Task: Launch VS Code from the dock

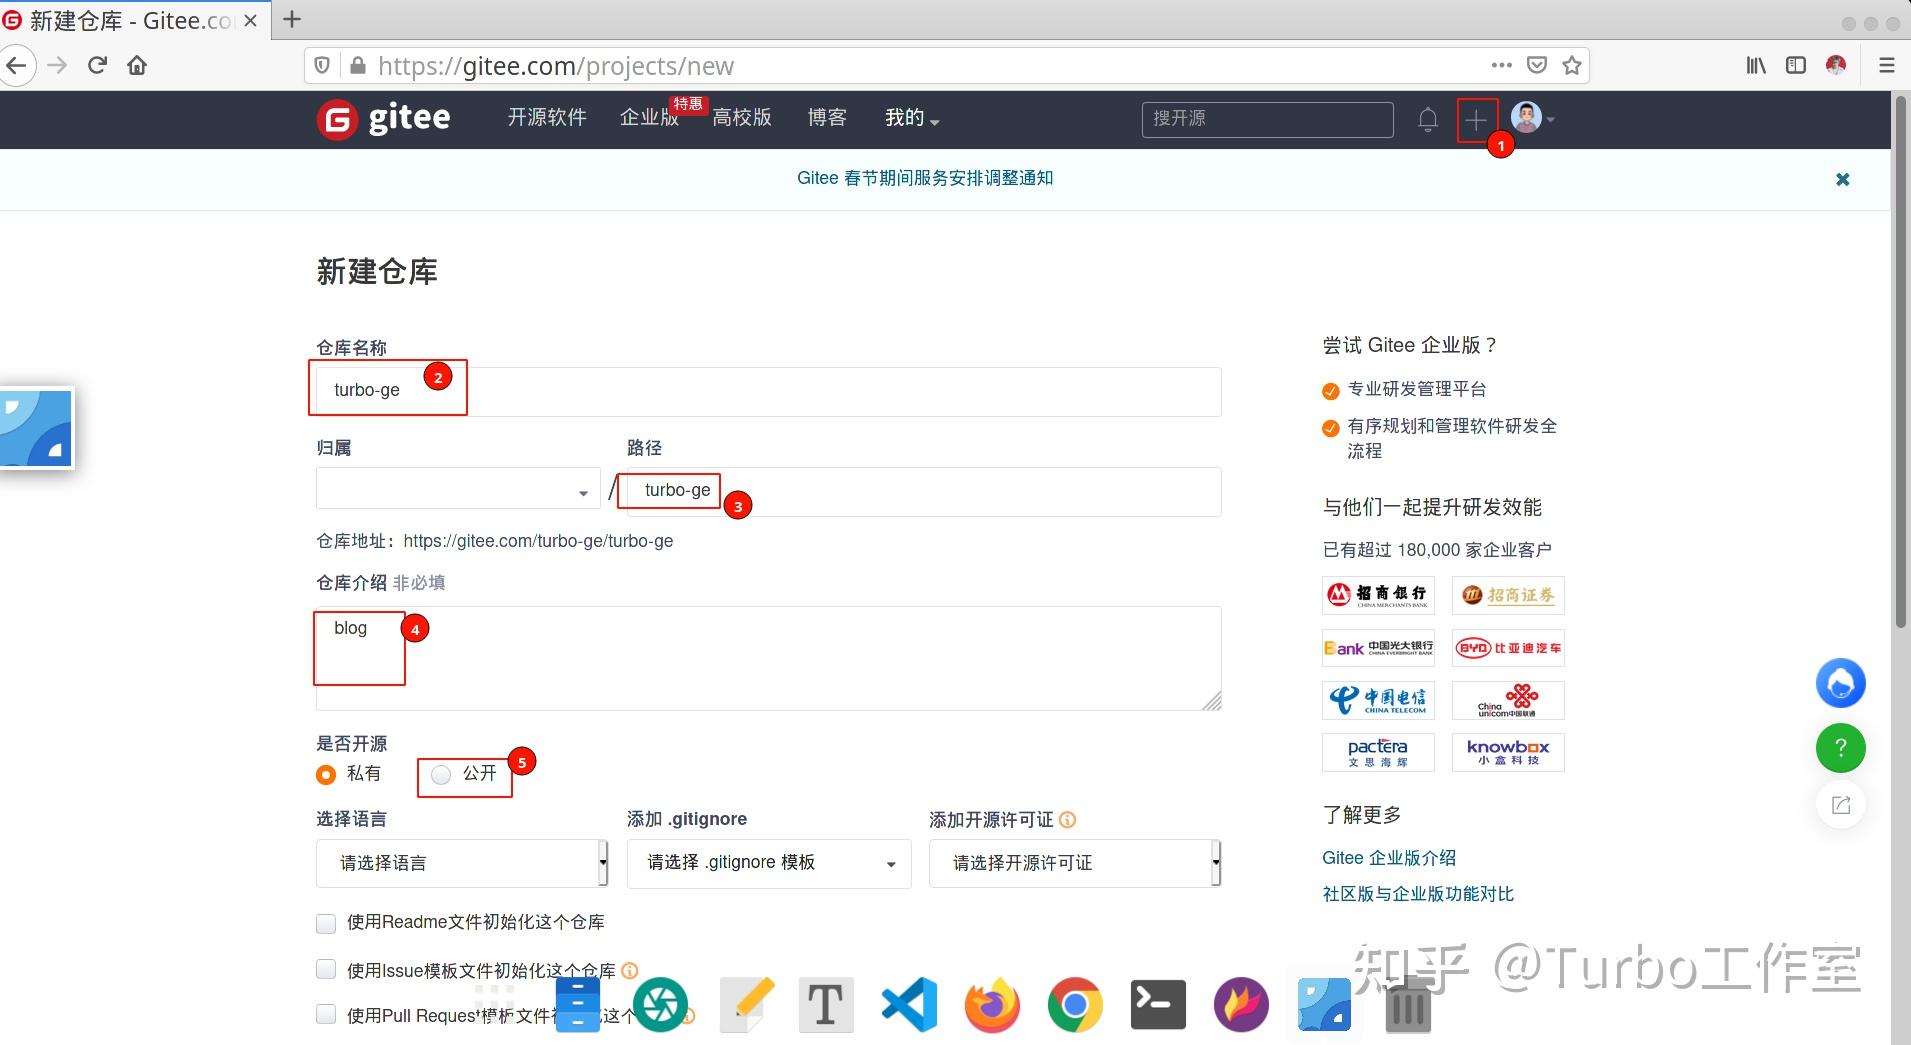Action: tap(908, 1004)
